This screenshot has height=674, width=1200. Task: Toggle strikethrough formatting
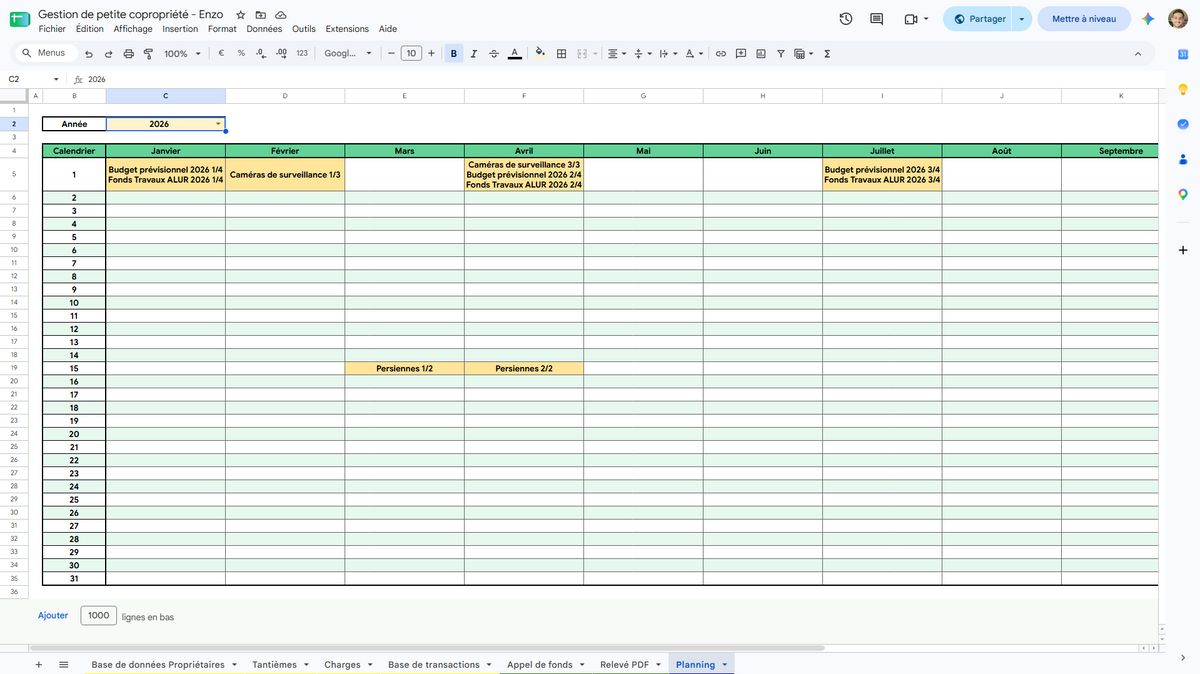point(494,54)
